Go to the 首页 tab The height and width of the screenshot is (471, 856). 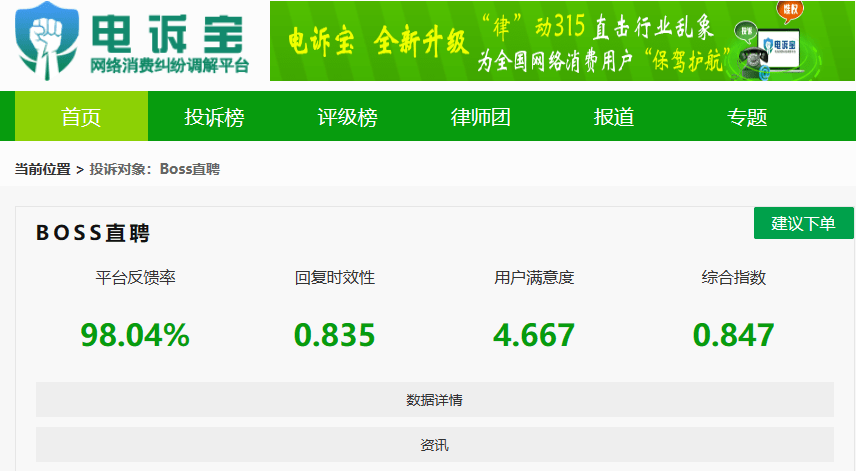click(x=81, y=117)
